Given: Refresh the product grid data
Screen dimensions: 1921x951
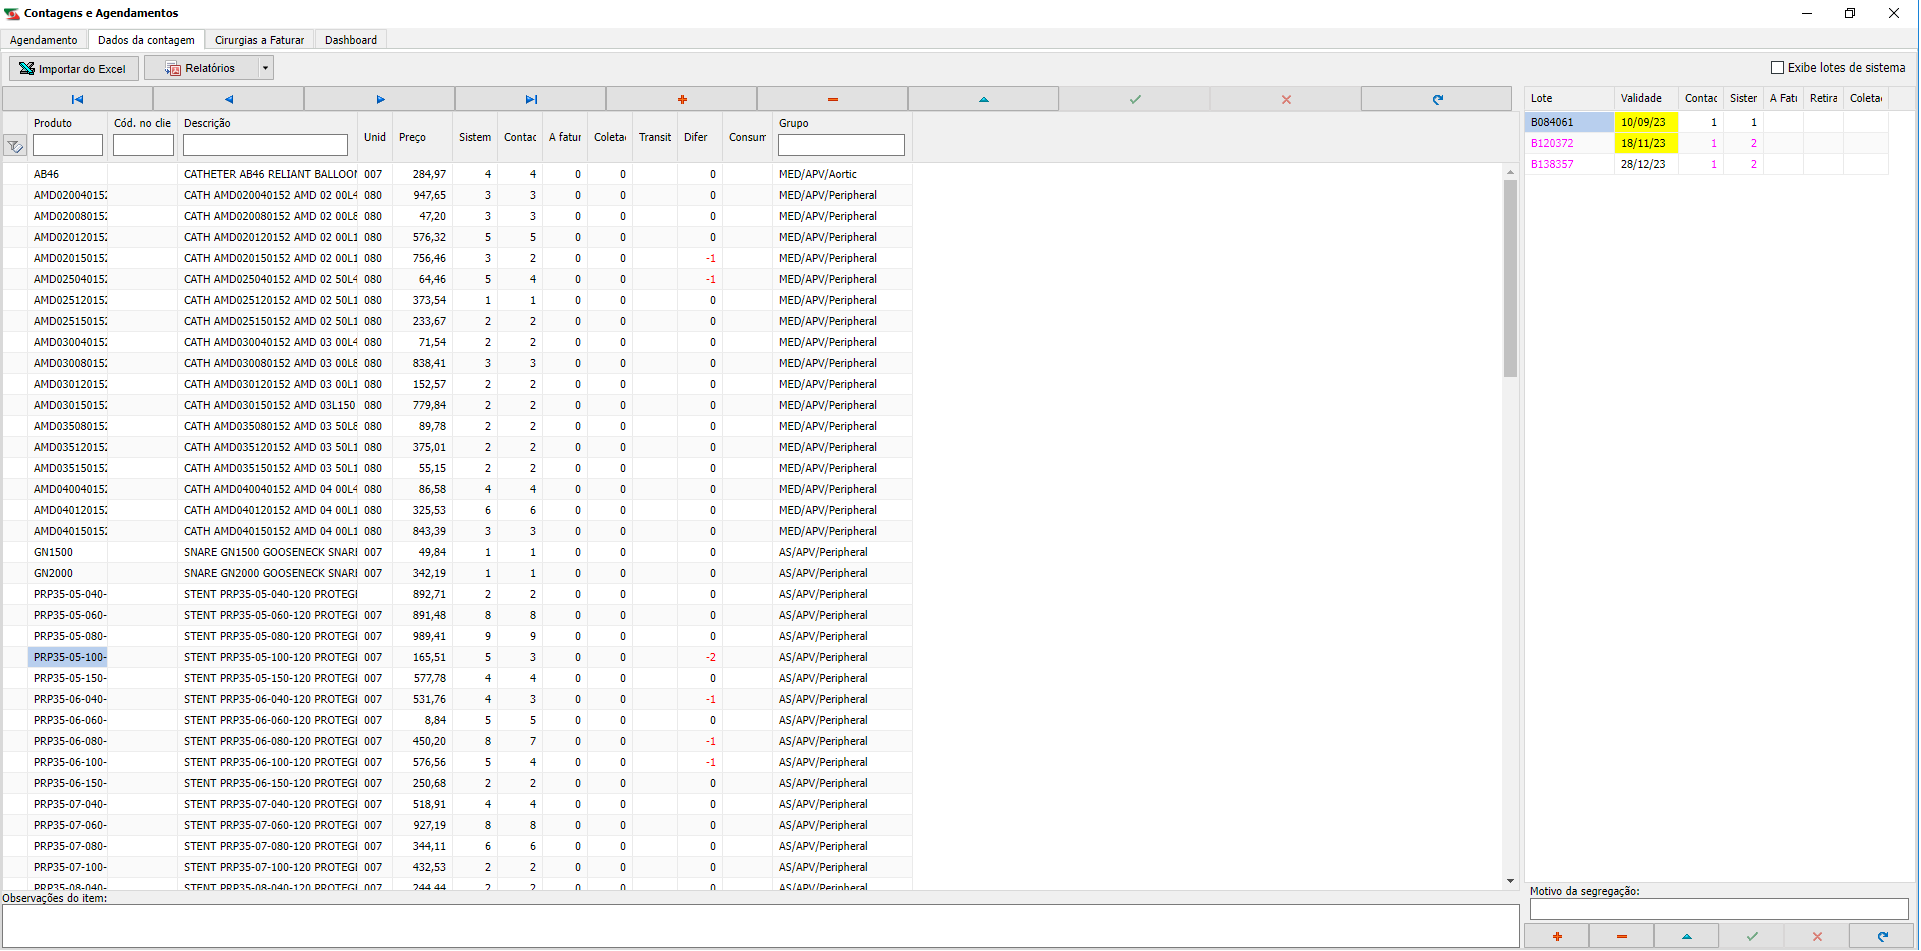Looking at the screenshot, I should tap(1437, 99).
